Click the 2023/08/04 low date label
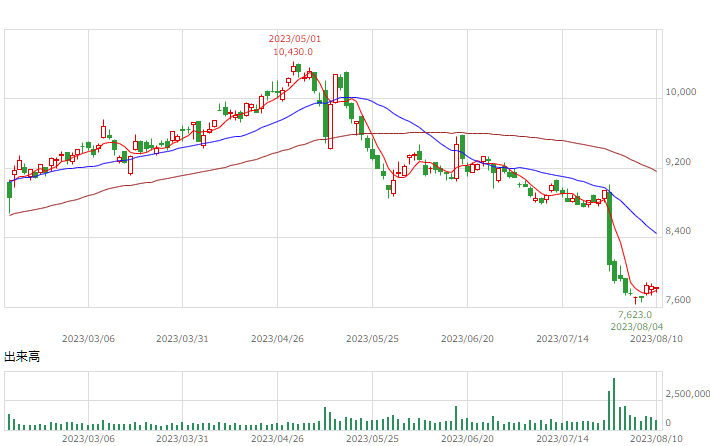The width and height of the screenshot is (710, 446). [x=637, y=326]
